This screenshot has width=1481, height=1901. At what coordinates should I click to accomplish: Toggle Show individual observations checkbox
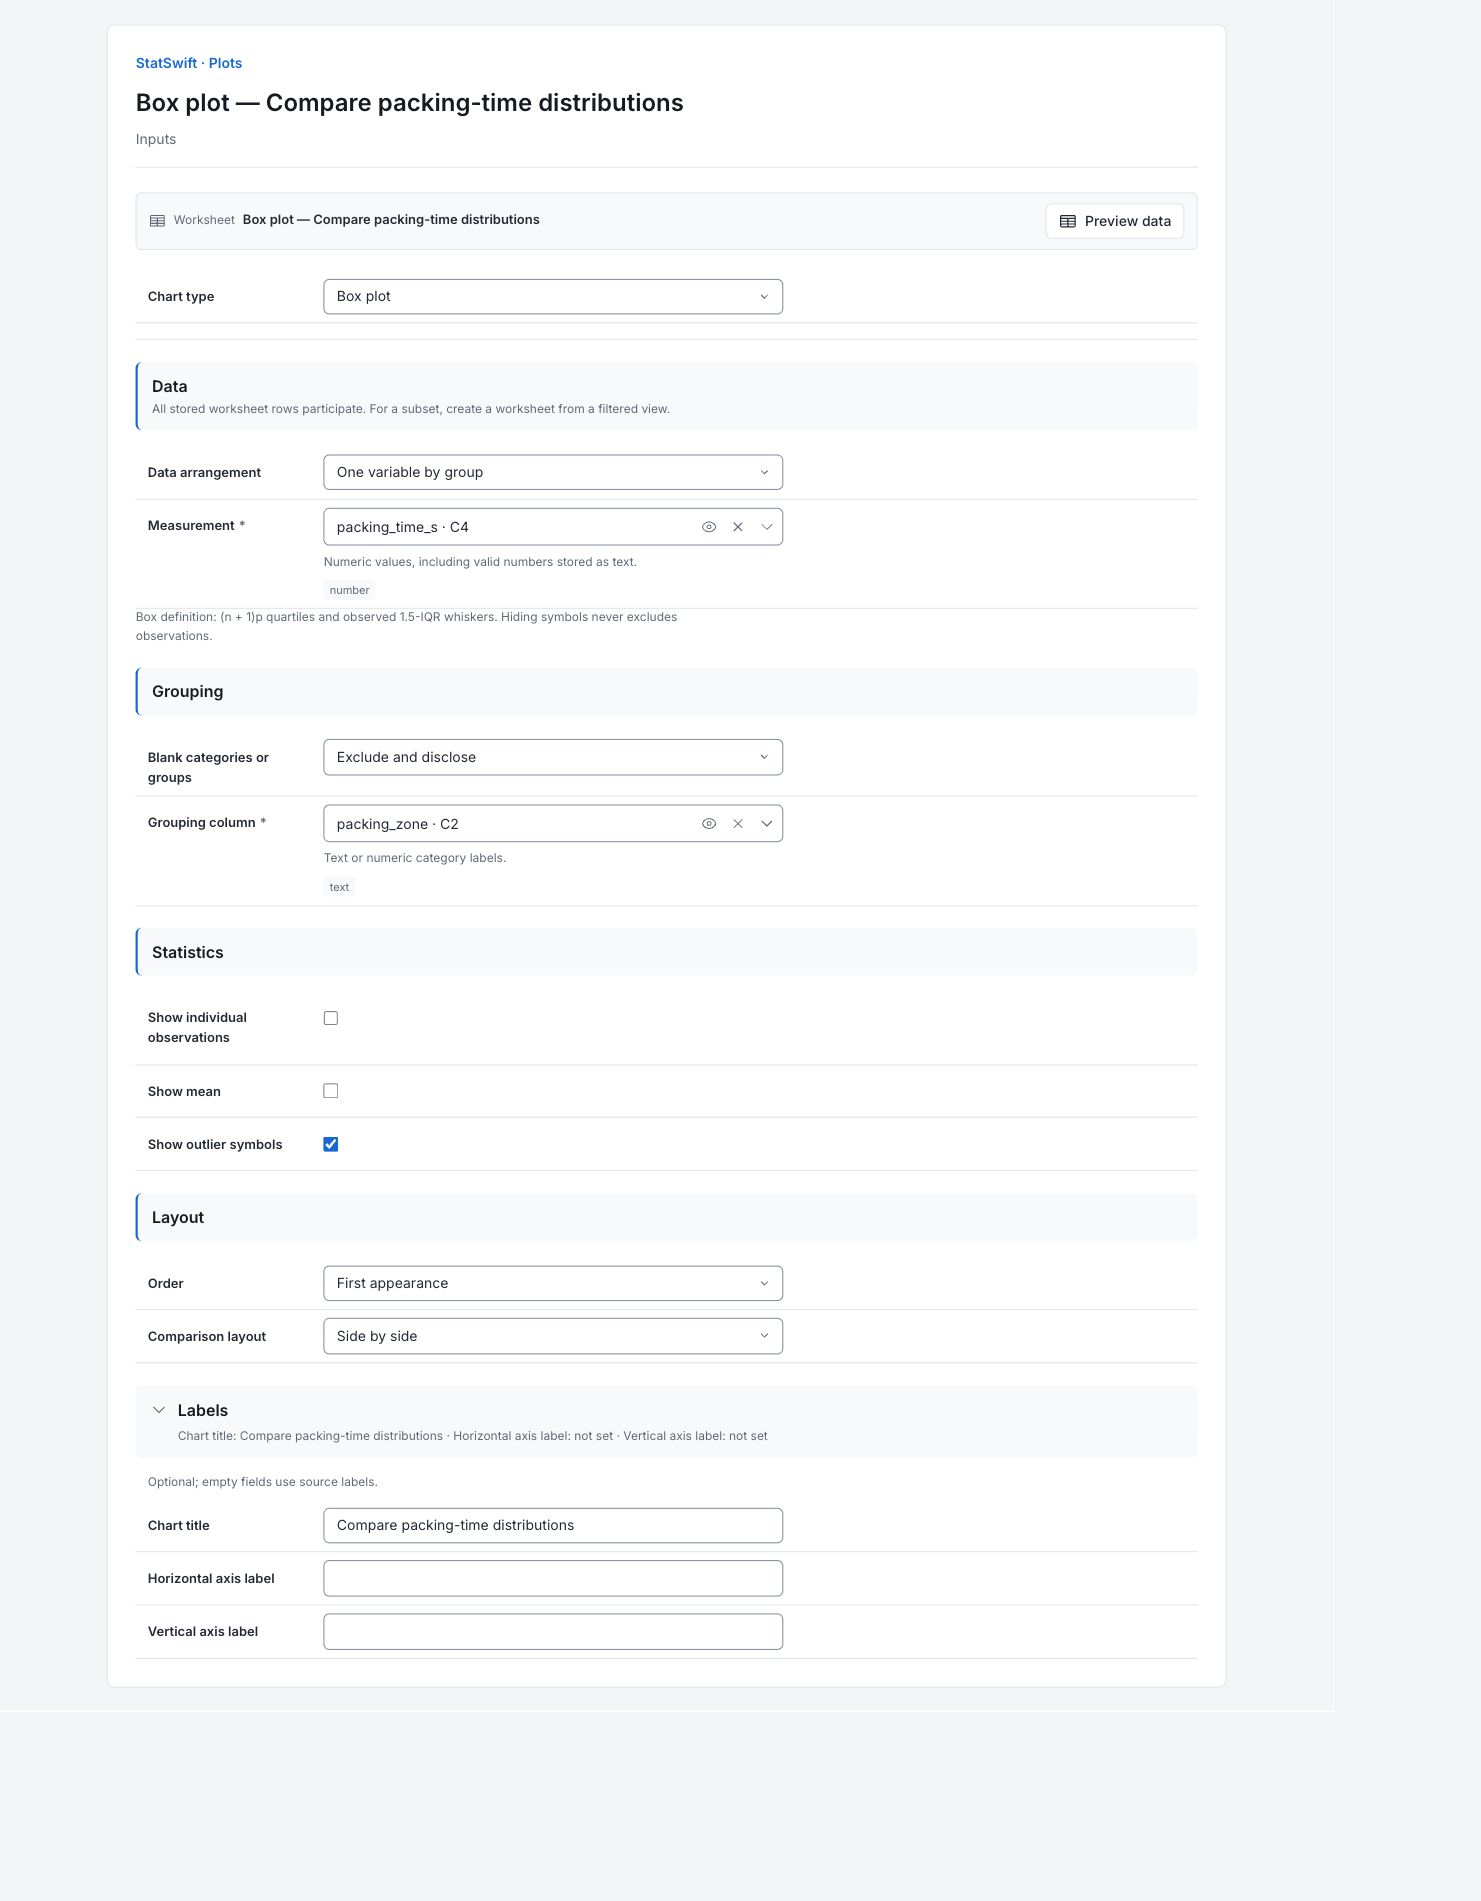331,1018
